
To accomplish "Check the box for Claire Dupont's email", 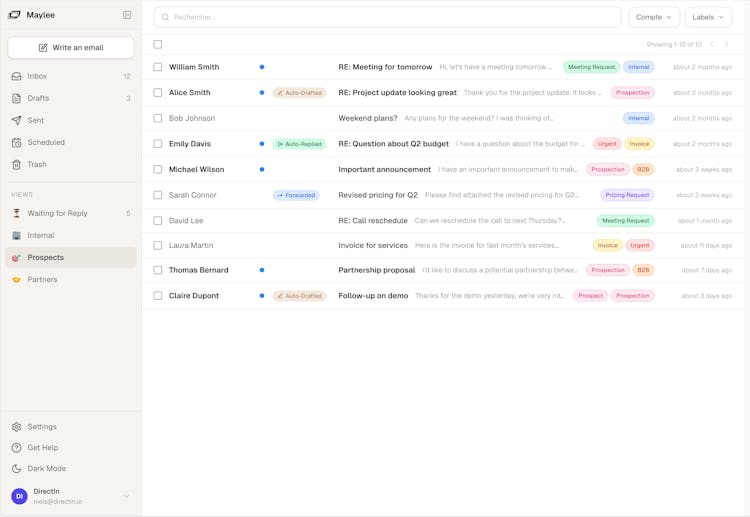I will click(158, 296).
